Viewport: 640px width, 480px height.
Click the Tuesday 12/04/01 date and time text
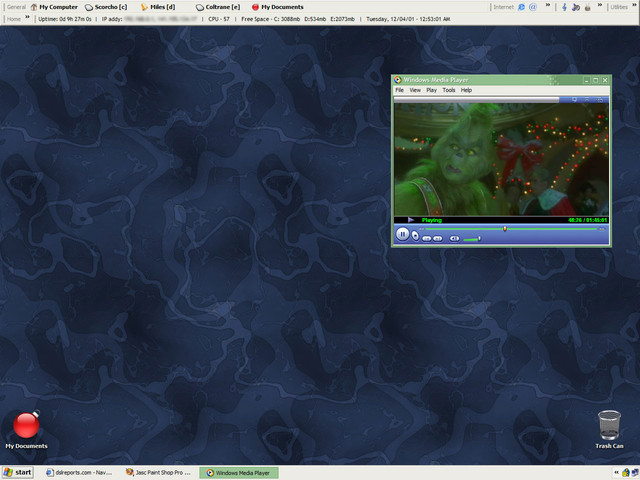pos(408,19)
